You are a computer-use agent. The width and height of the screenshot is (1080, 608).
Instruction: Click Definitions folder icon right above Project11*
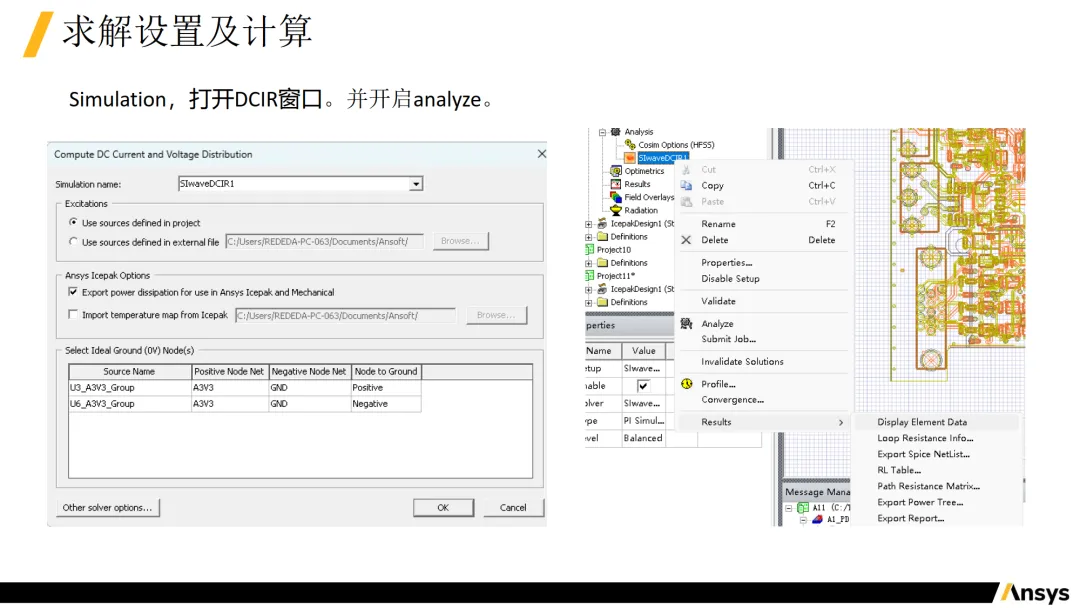pos(602,262)
